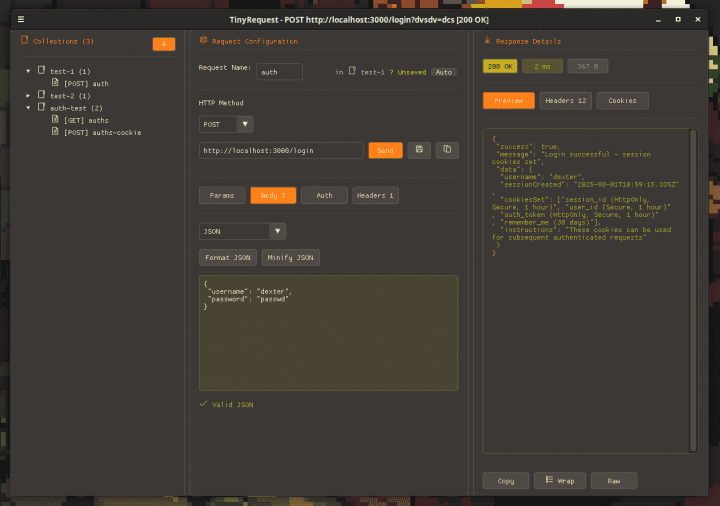Open the response Cookies tab

coord(622,100)
